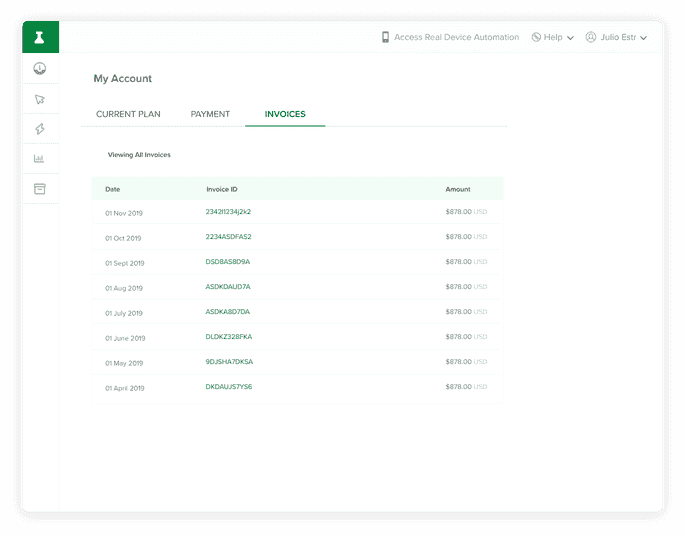Switch to the Payment tab
This screenshot has width=685, height=536.
210,114
